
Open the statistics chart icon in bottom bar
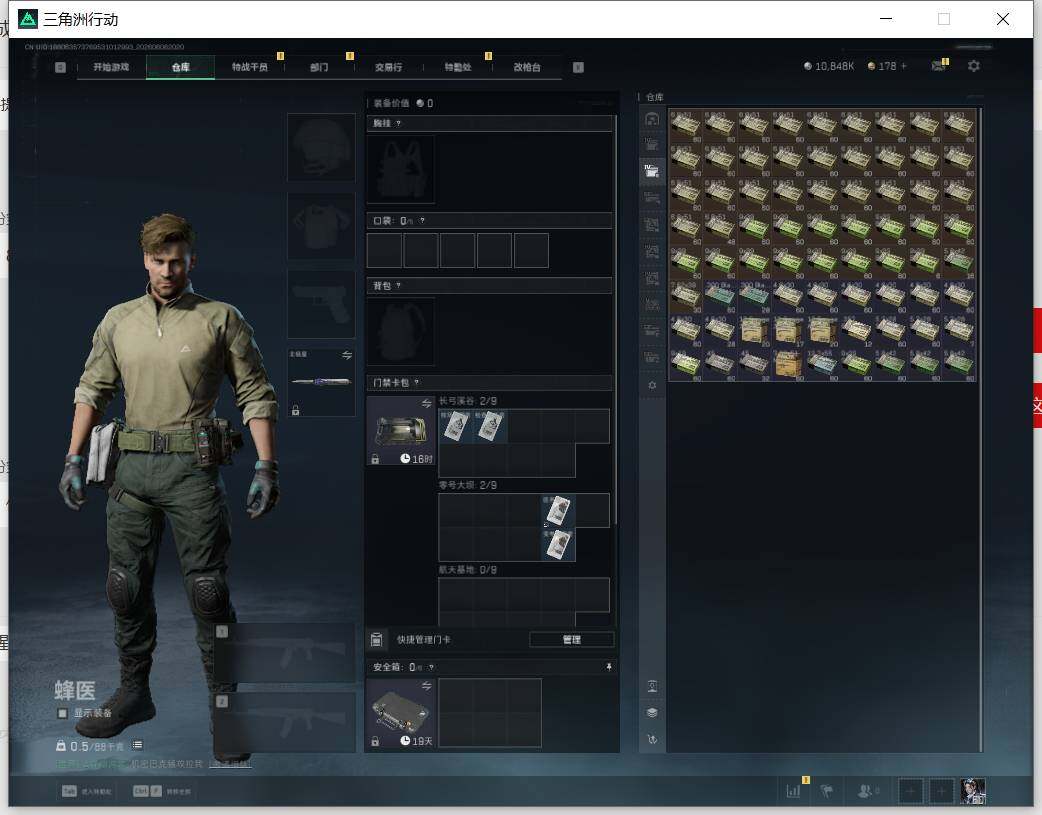(794, 791)
